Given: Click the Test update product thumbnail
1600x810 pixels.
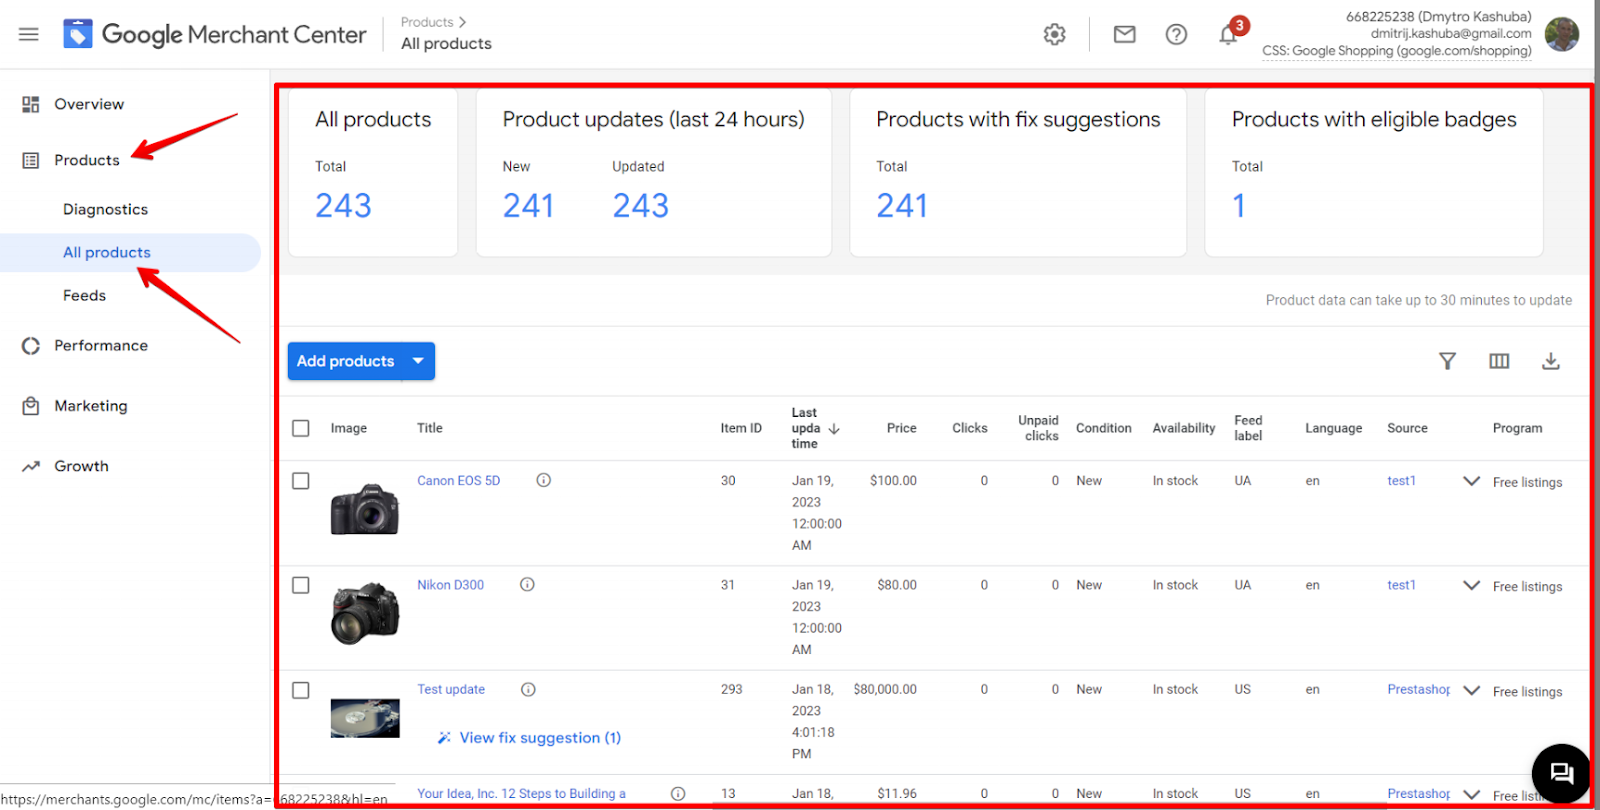Looking at the screenshot, I should [x=365, y=718].
